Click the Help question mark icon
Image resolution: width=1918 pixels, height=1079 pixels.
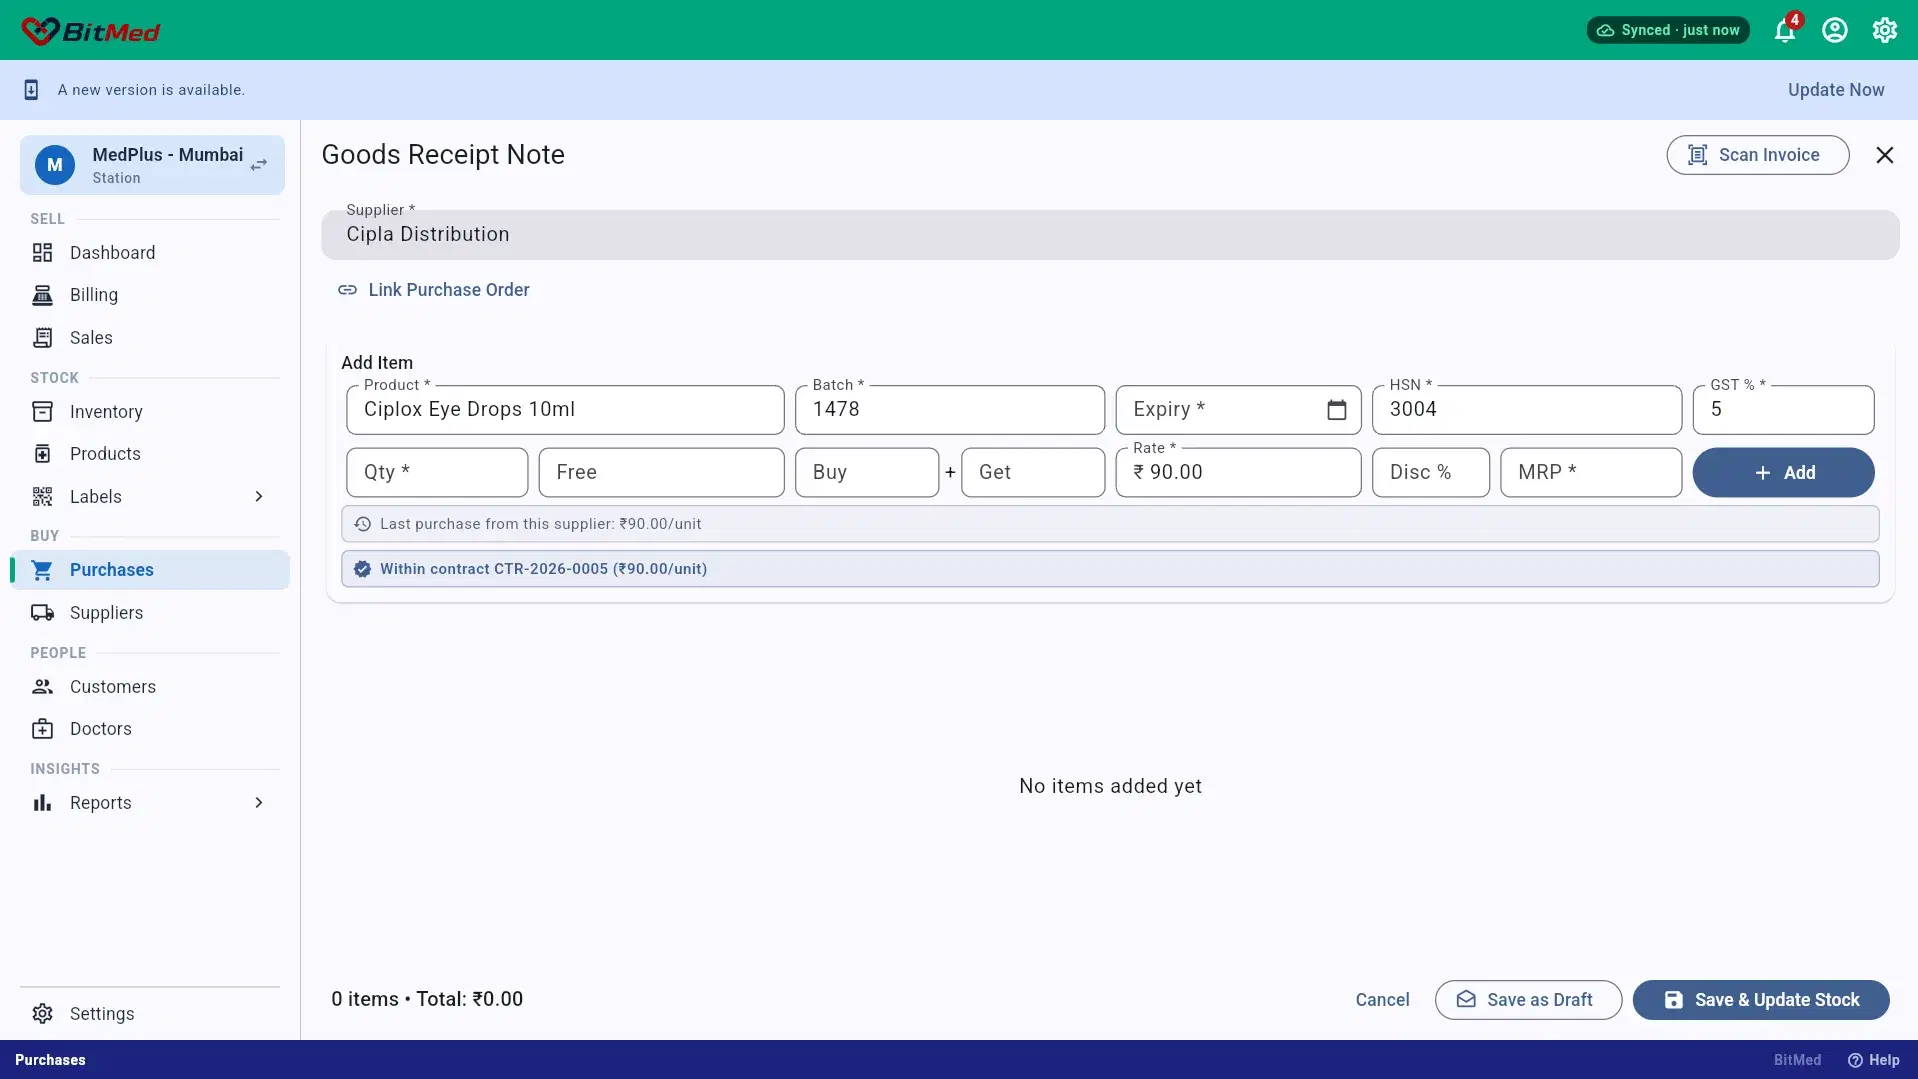(x=1855, y=1060)
